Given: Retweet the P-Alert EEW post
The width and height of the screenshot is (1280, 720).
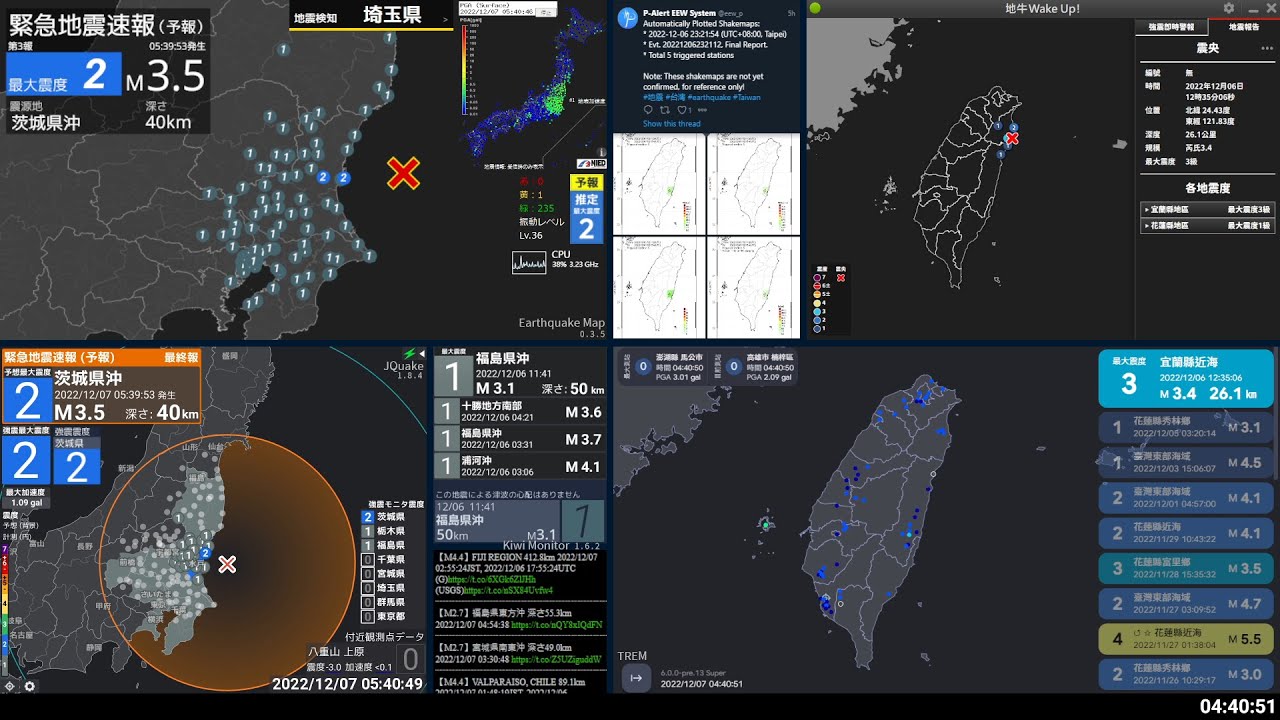Looking at the screenshot, I should point(665,110).
